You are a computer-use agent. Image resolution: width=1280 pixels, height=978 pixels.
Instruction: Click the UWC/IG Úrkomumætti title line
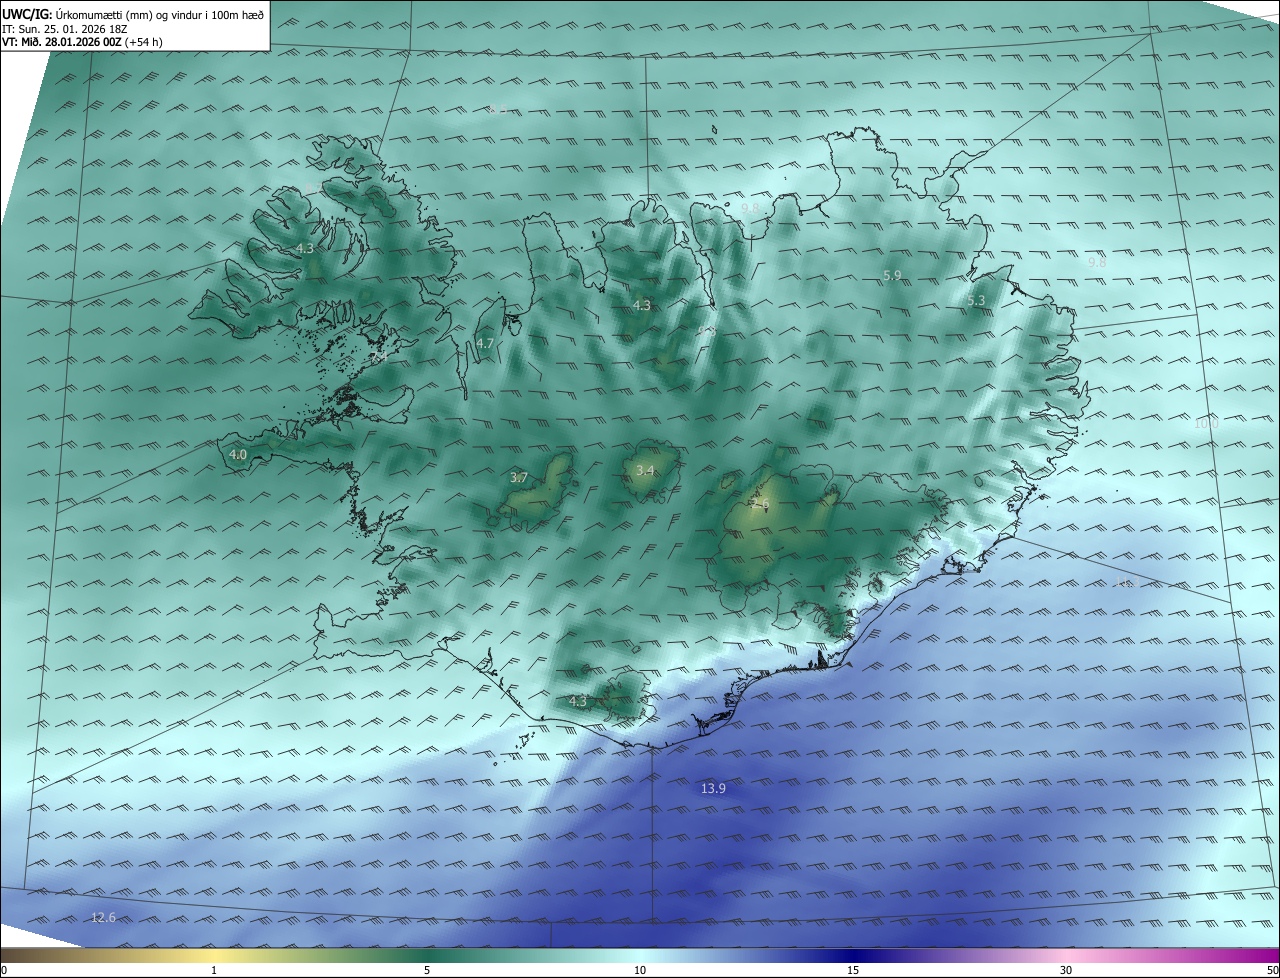point(133,14)
